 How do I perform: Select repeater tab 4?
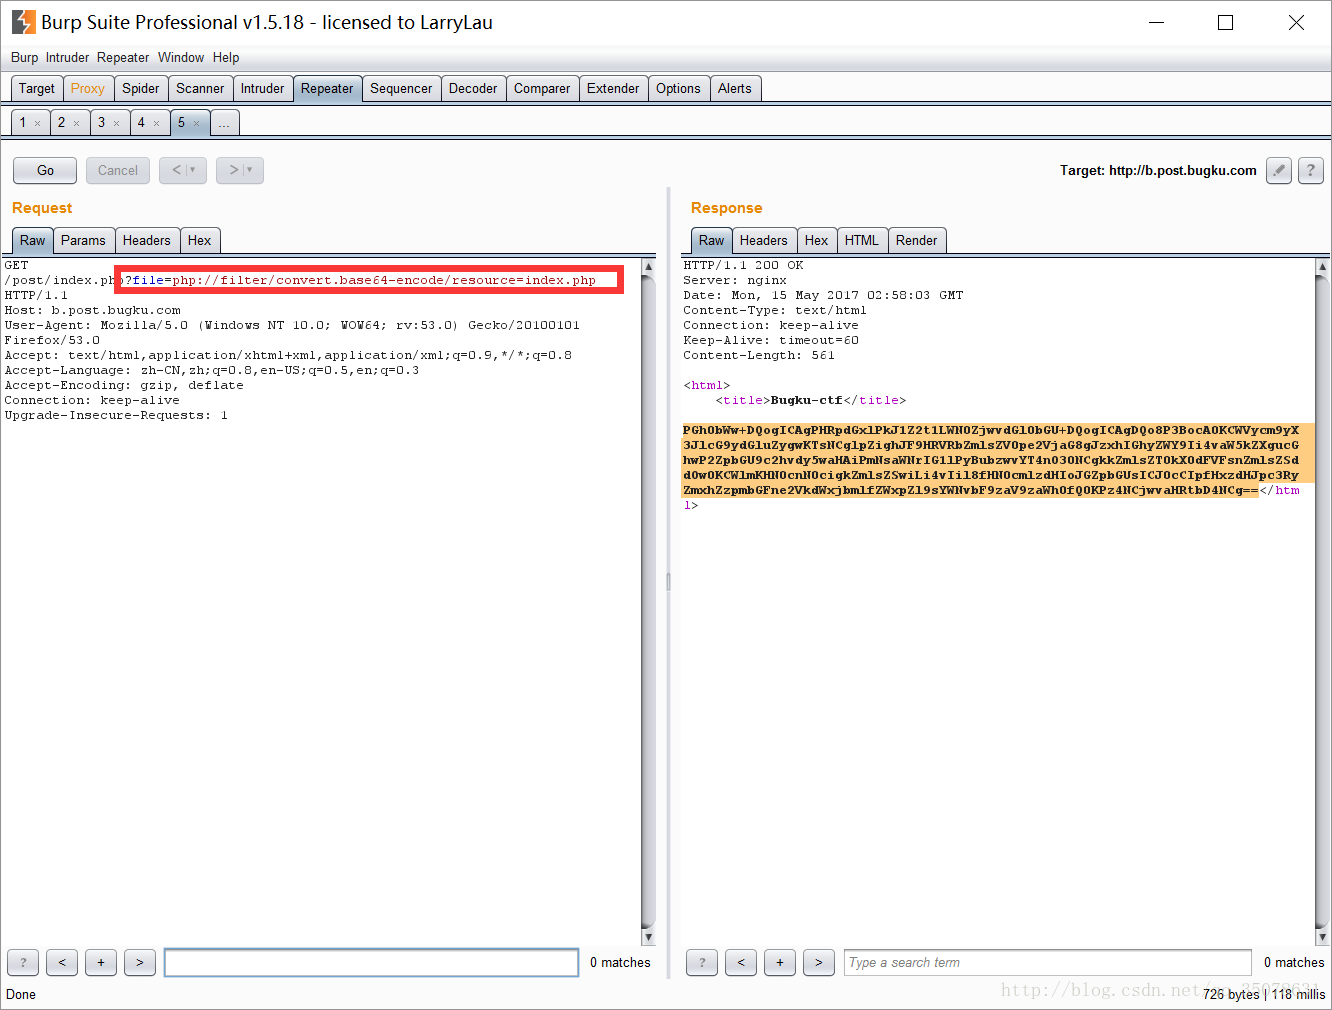(x=141, y=122)
